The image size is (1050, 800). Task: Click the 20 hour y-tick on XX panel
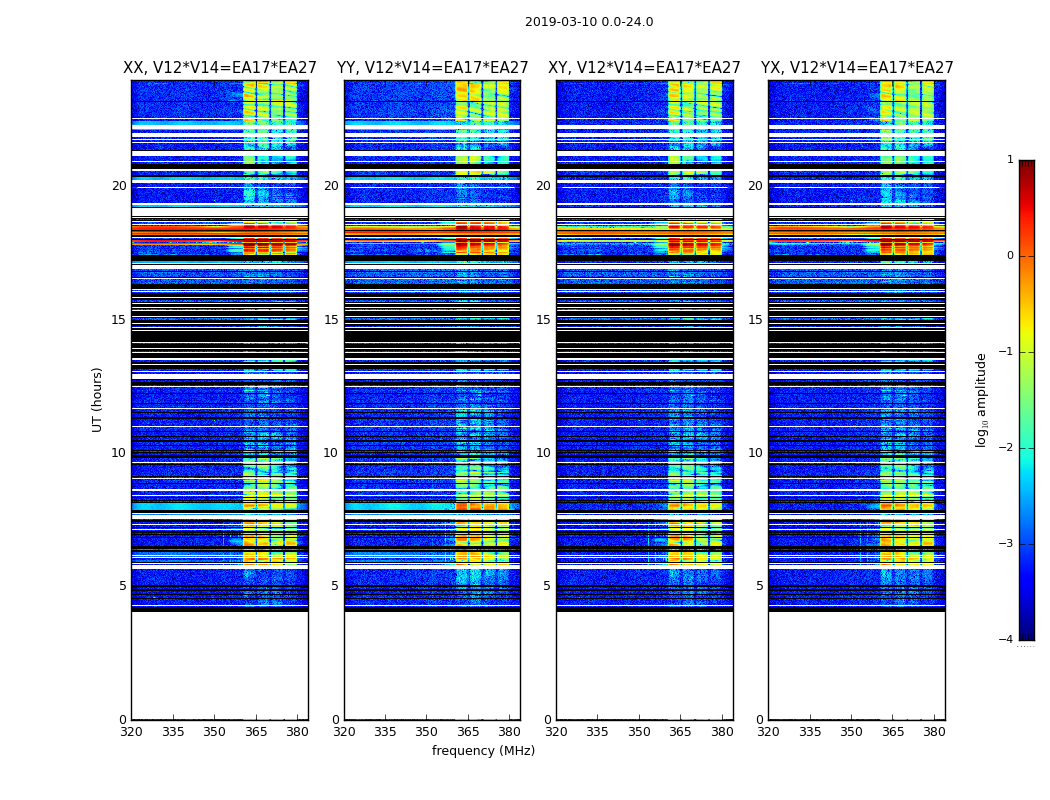(119, 186)
